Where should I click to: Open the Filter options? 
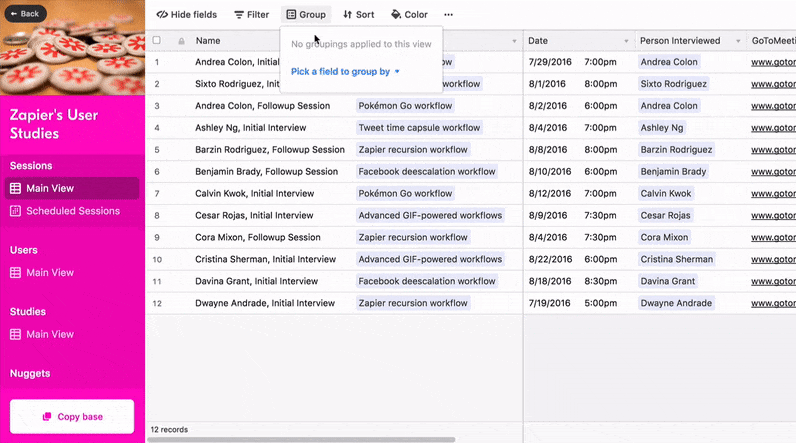pyautogui.click(x=251, y=15)
